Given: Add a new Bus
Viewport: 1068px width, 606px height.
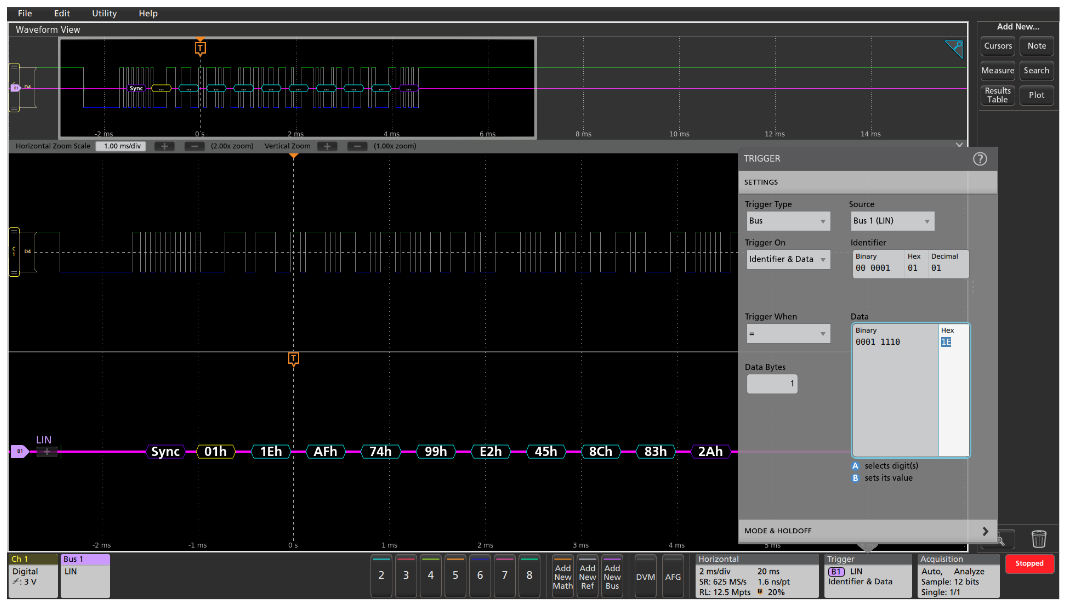Looking at the screenshot, I should pos(611,576).
